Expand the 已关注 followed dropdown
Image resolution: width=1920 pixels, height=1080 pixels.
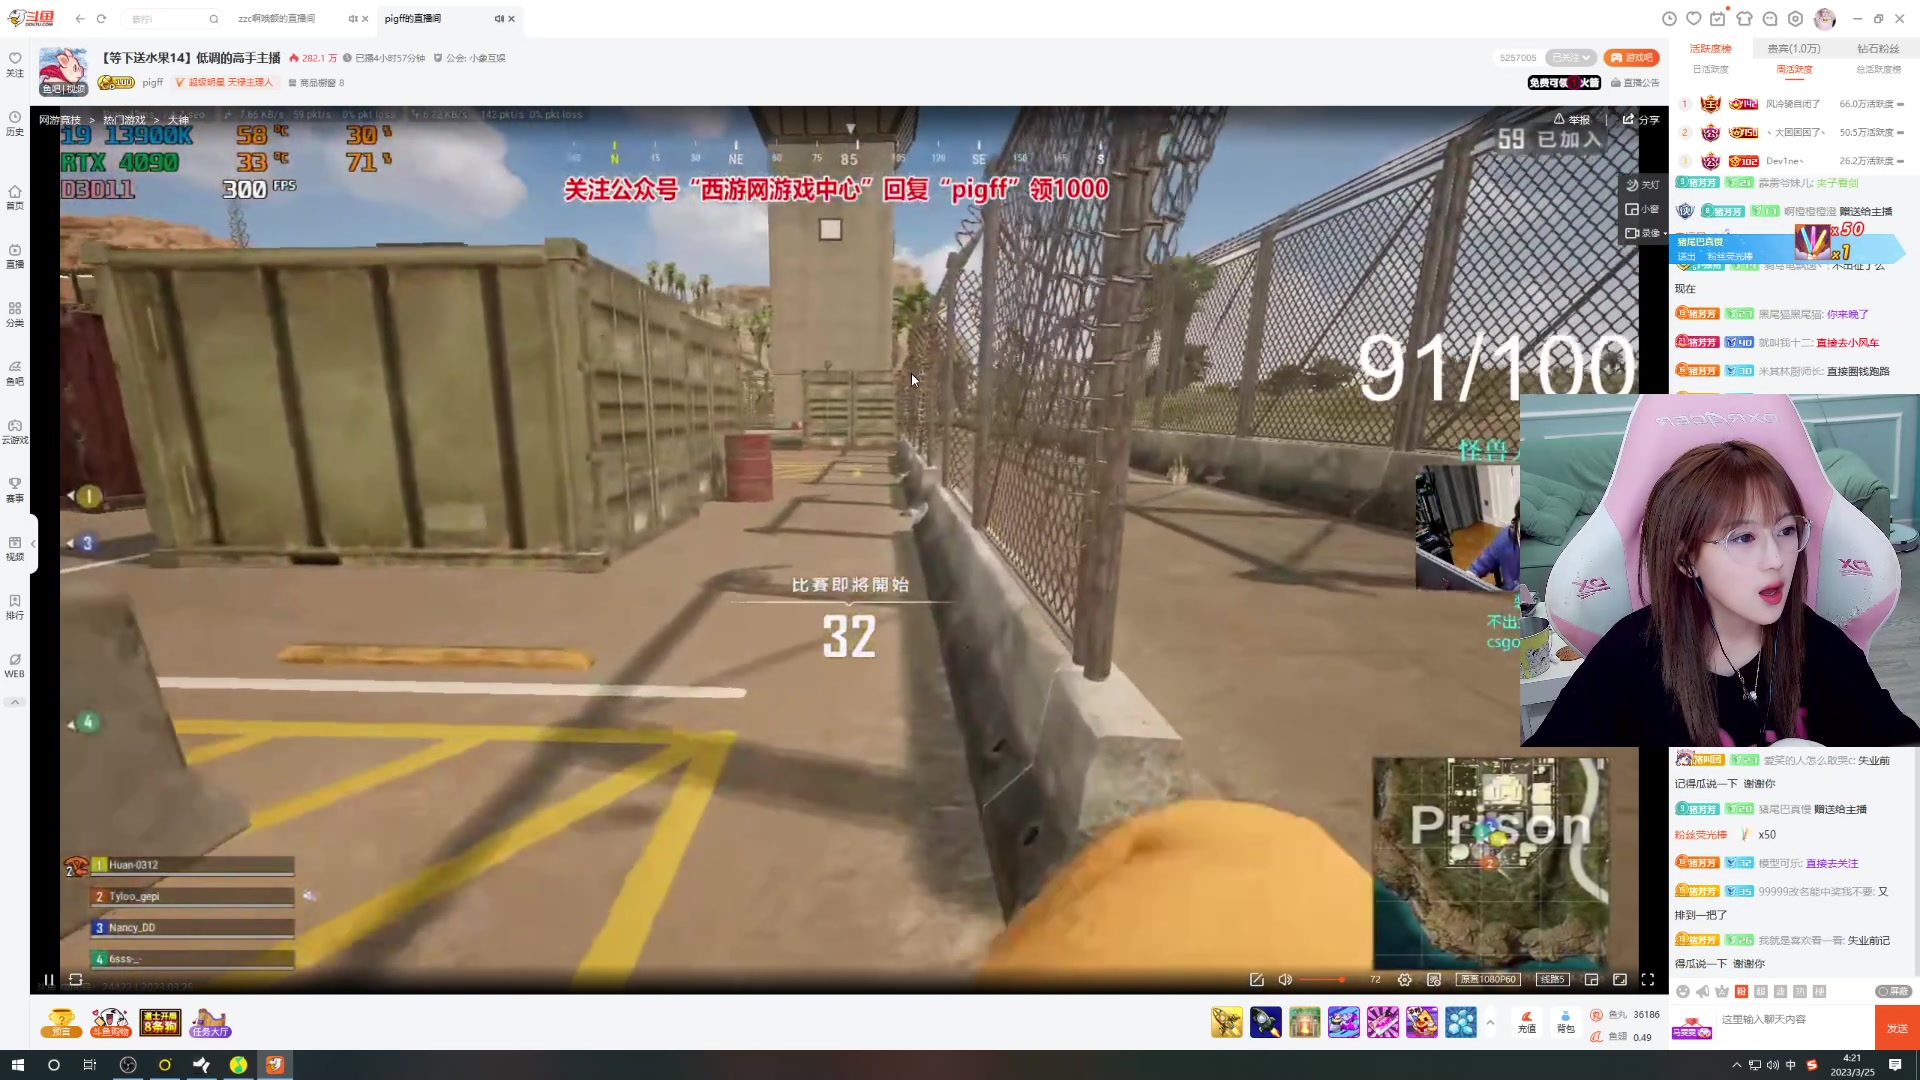tap(1570, 58)
